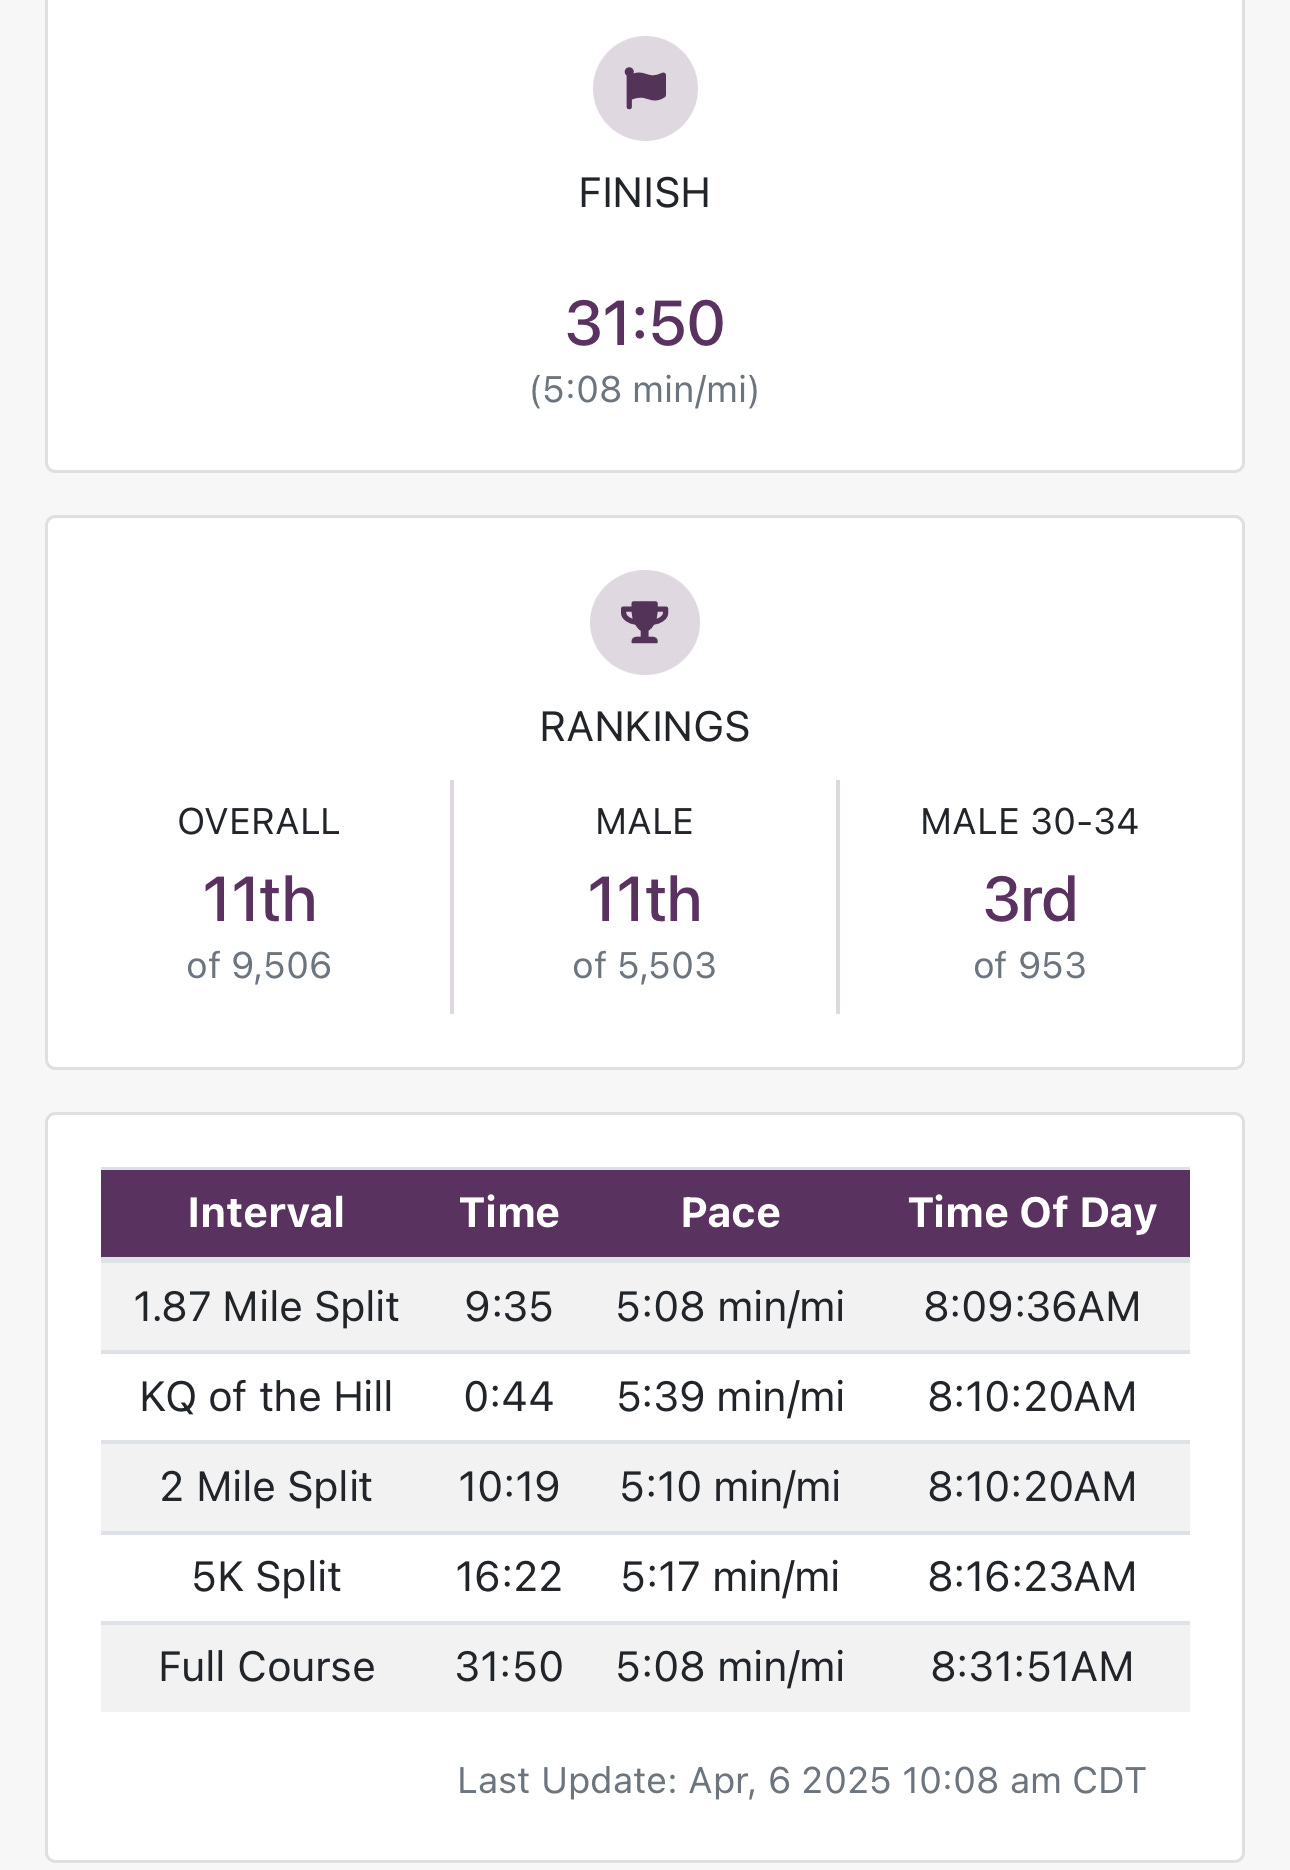Viewport: 1290px width, 1870px height.
Task: Click the FINISH heading label
Action: 645,193
